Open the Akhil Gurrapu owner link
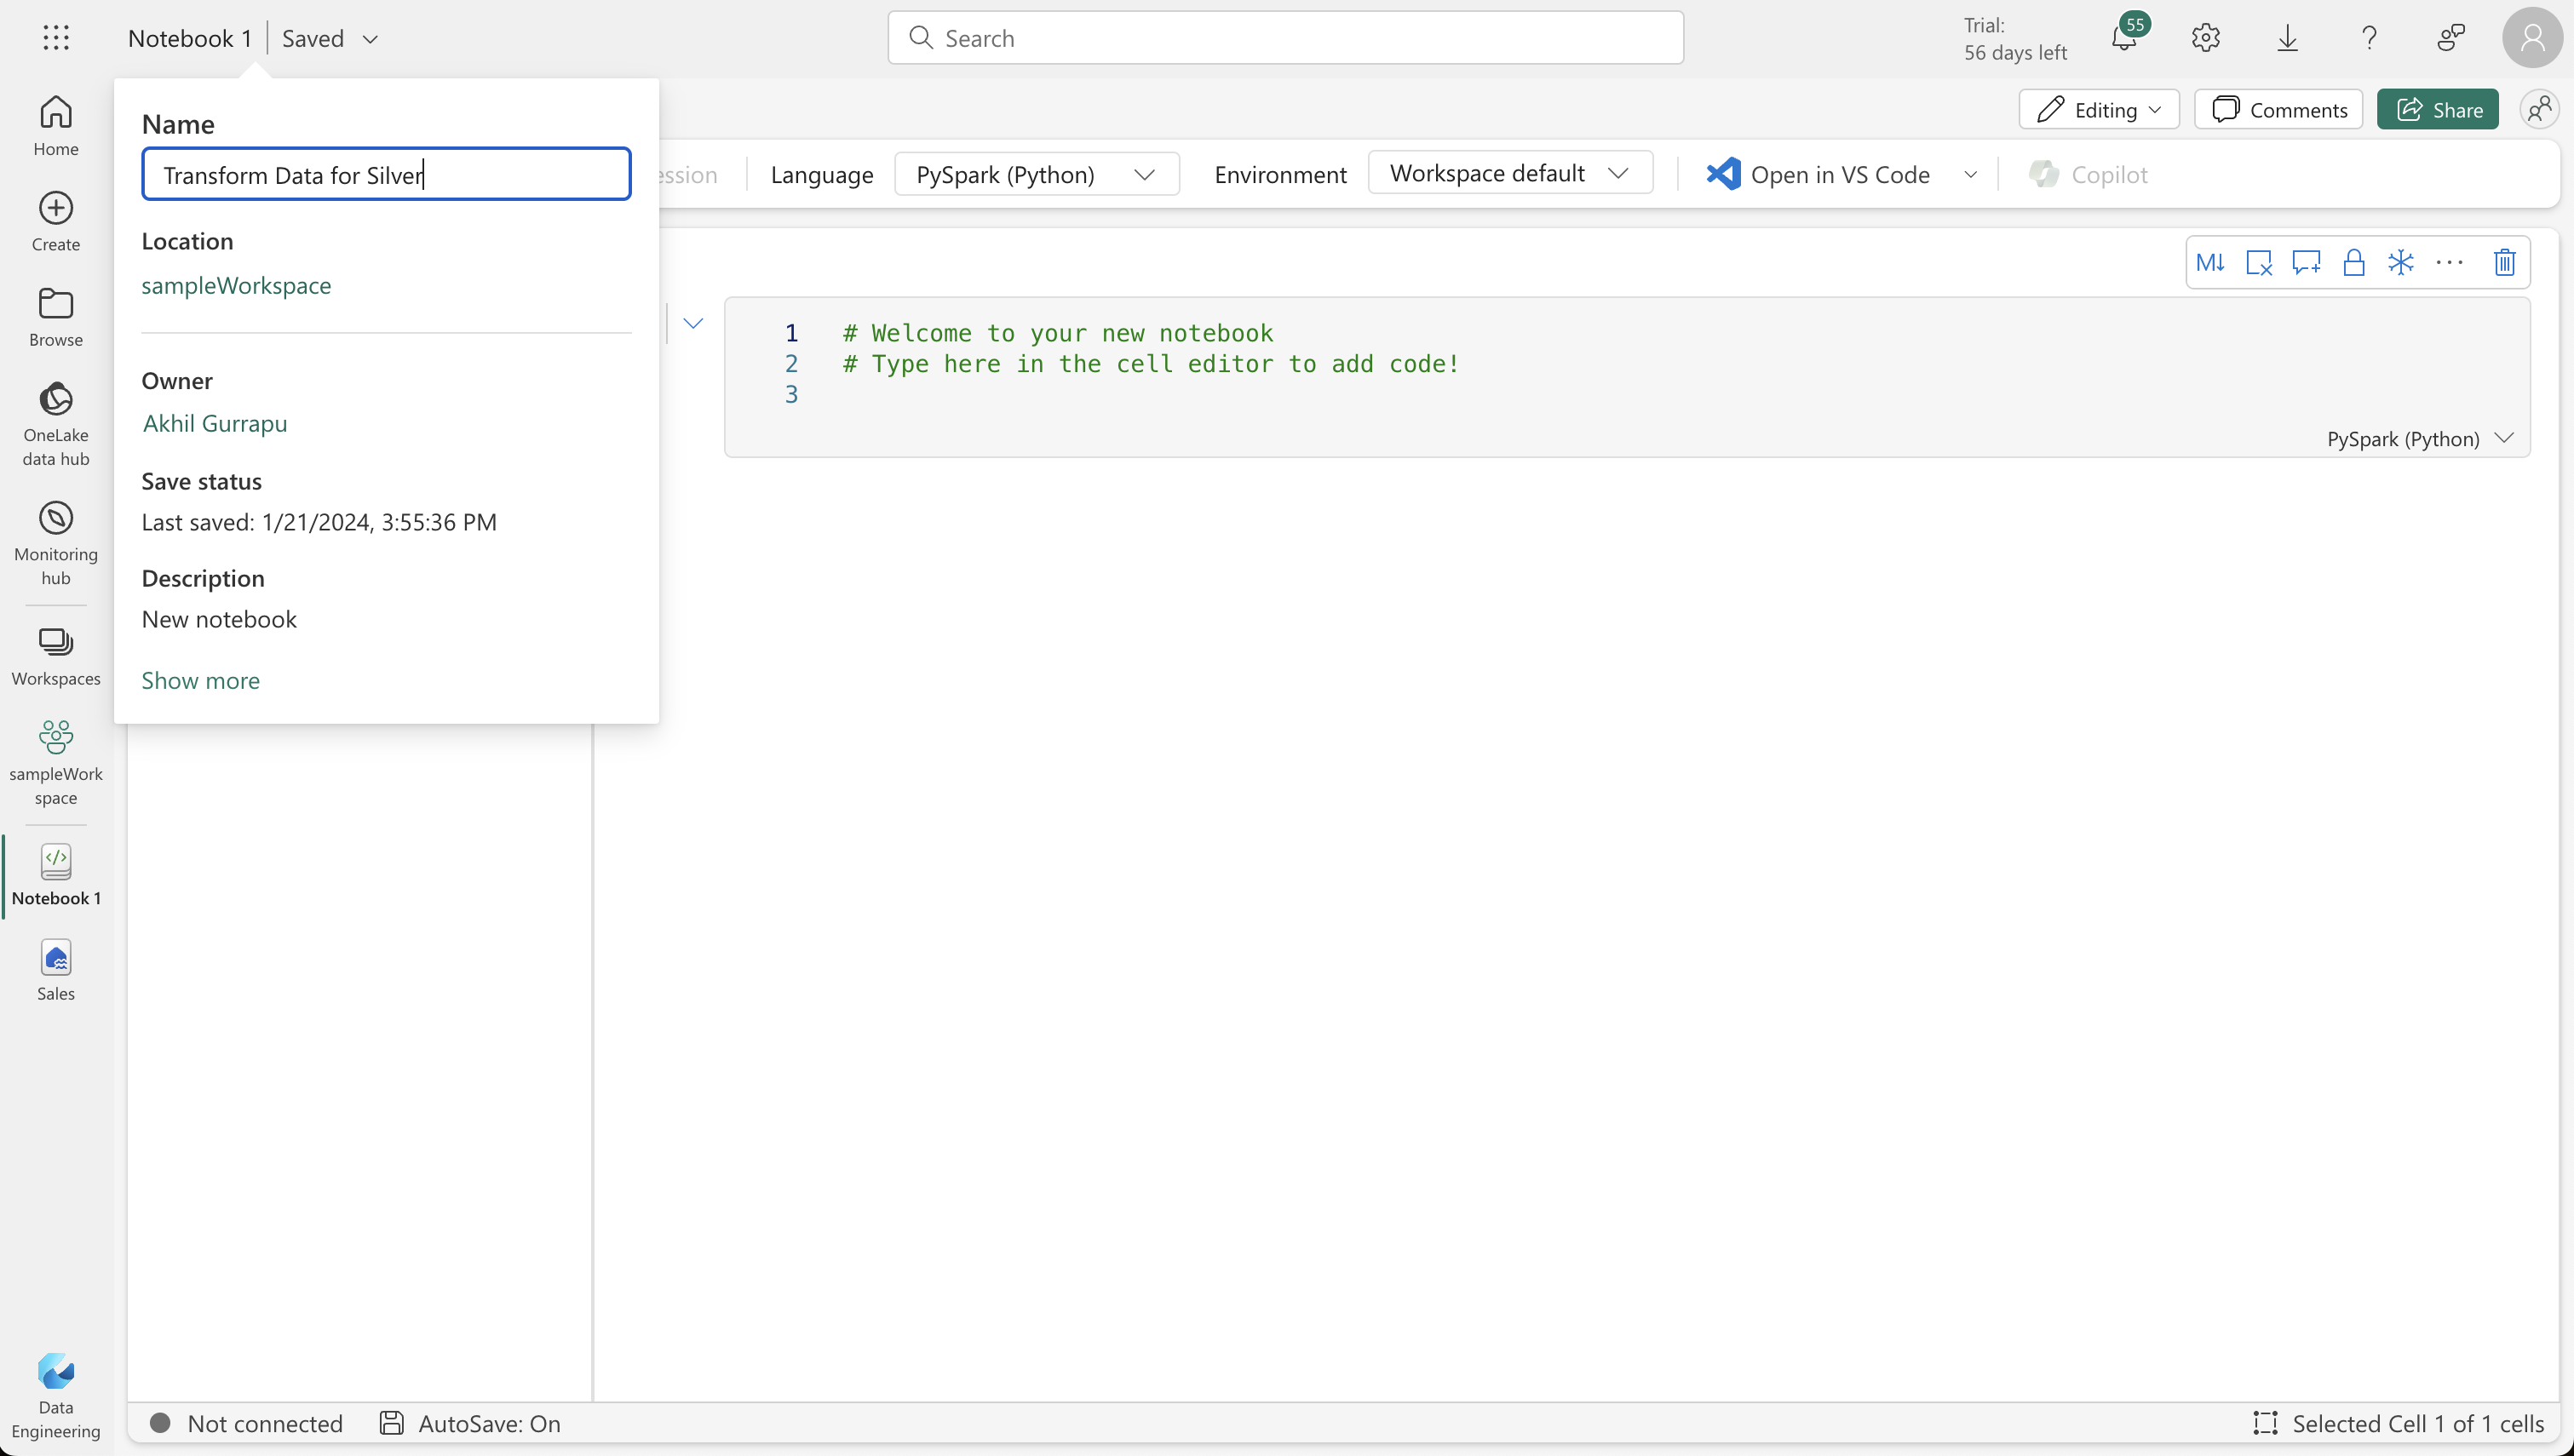Image resolution: width=2574 pixels, height=1456 pixels. 215,423
